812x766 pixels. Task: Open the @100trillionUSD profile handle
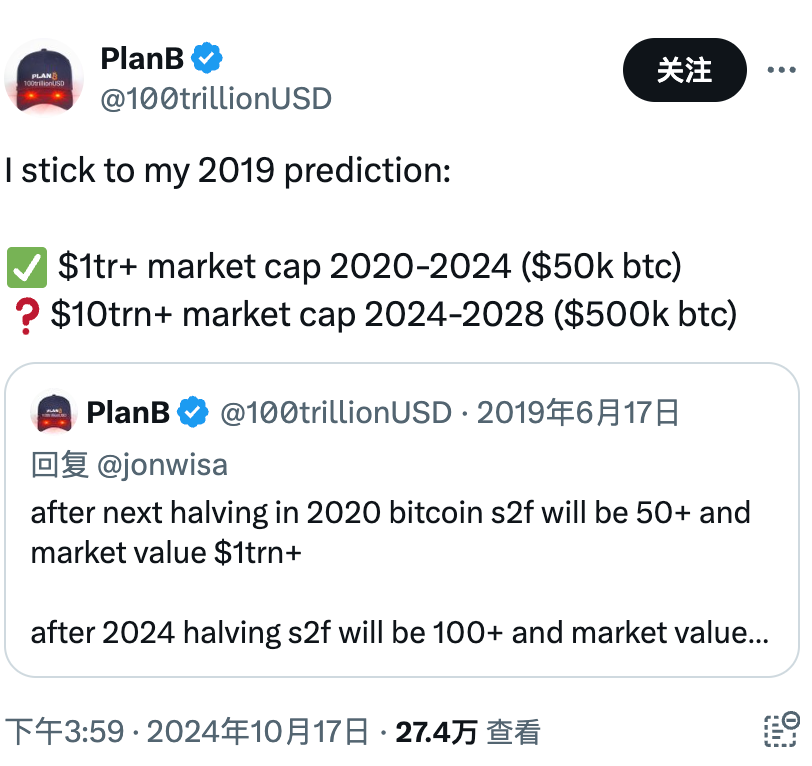click(x=216, y=98)
